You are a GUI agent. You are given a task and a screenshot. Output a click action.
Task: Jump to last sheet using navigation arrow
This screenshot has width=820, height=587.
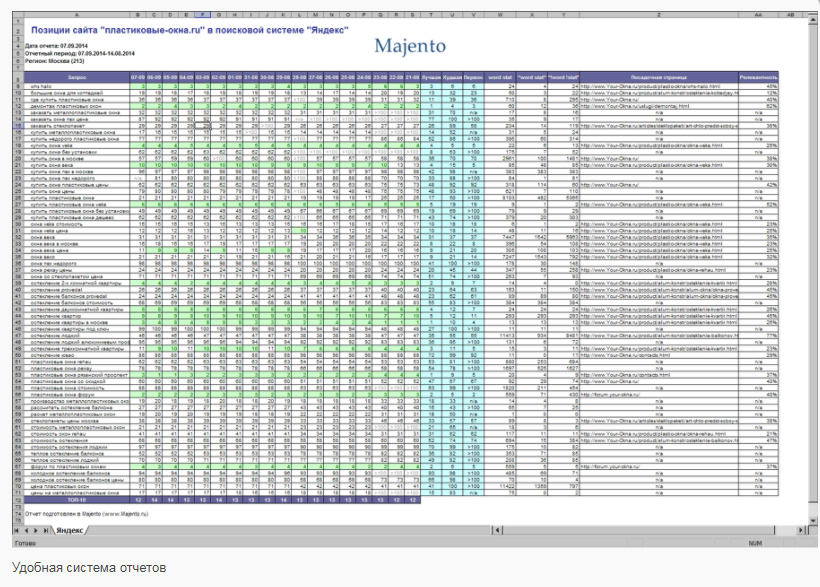click(47, 529)
